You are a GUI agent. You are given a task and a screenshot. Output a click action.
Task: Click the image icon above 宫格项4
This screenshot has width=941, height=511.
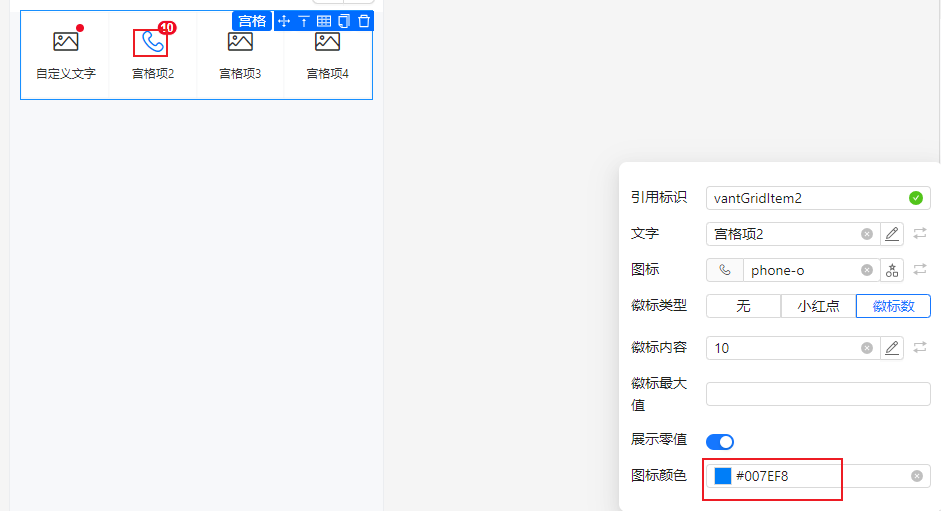pos(327,41)
